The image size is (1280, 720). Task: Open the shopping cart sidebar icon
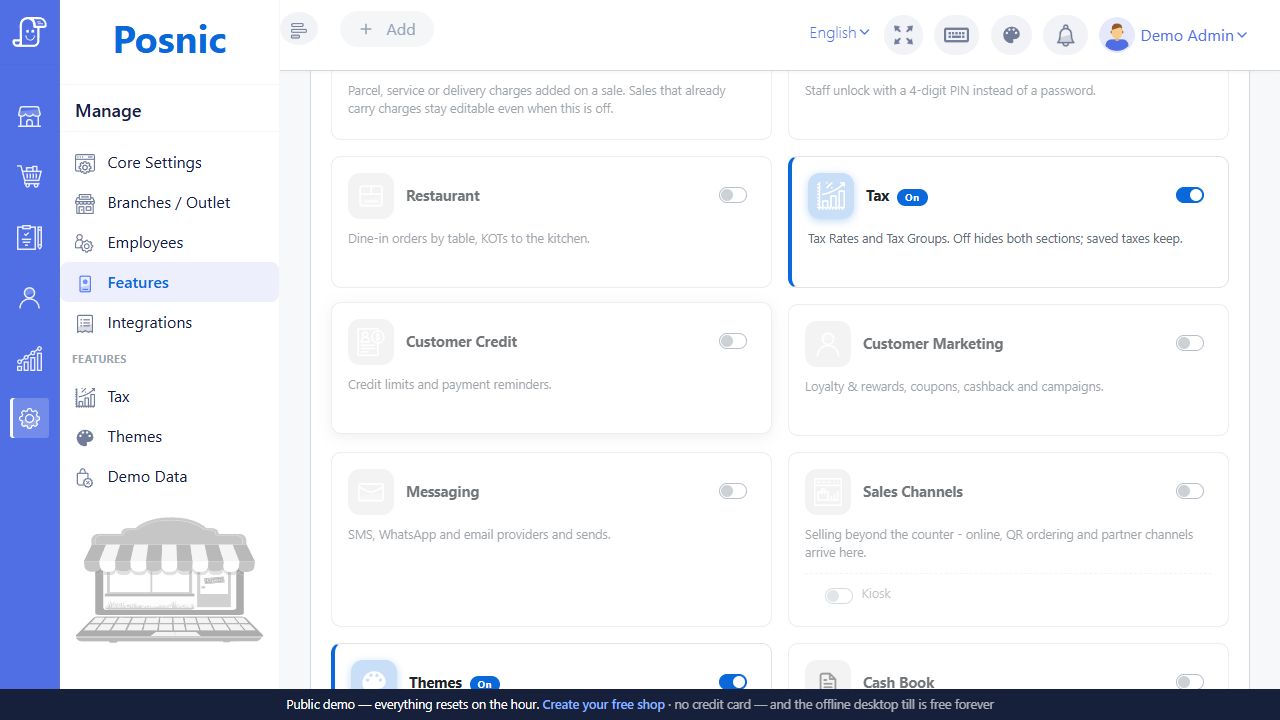30,177
